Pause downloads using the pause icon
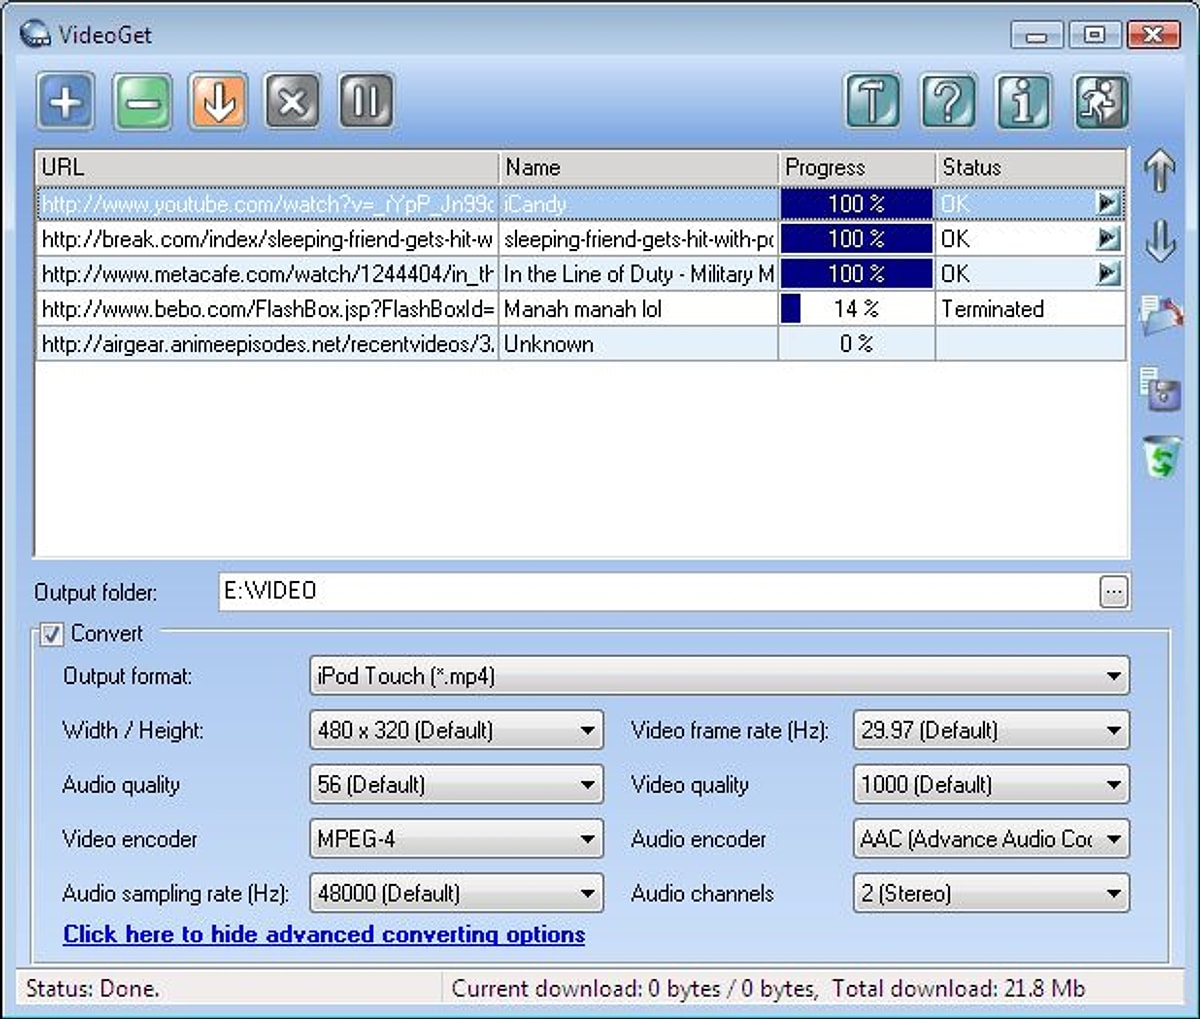Screen dimensions: 1200x1019 tap(366, 100)
